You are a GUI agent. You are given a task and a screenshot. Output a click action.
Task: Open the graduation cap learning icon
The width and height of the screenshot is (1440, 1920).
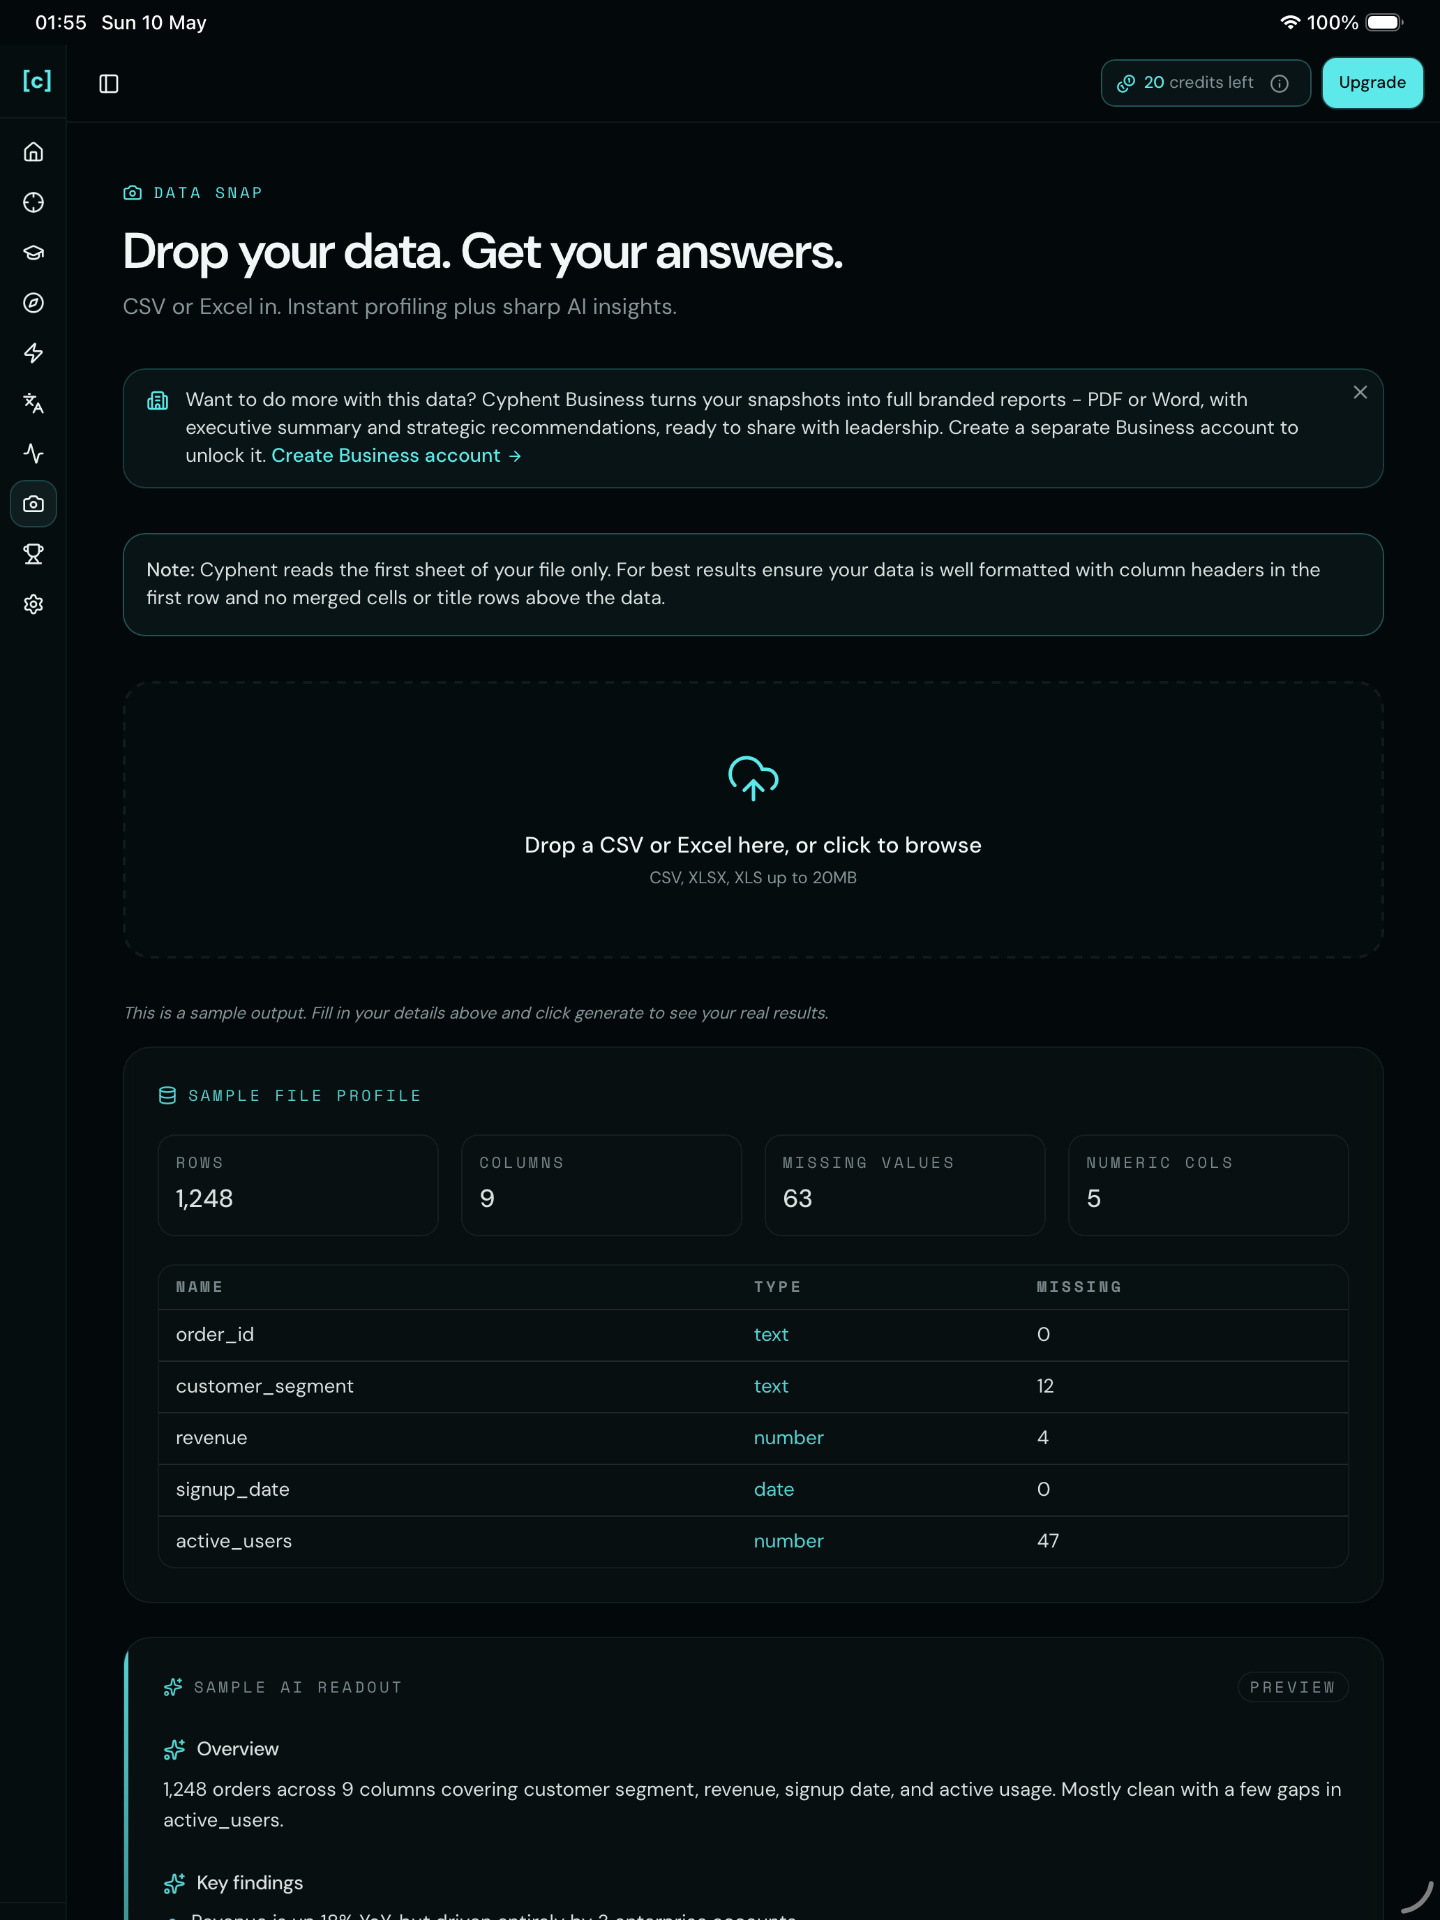coord(33,253)
